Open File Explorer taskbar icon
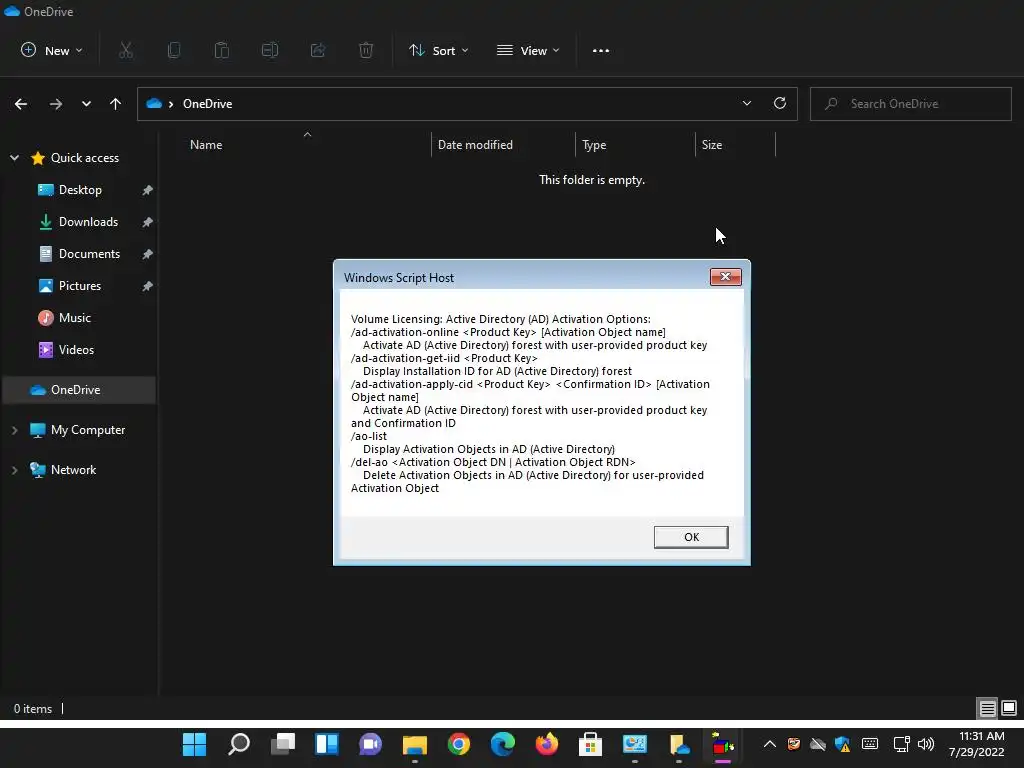1024x768 pixels. tap(415, 744)
